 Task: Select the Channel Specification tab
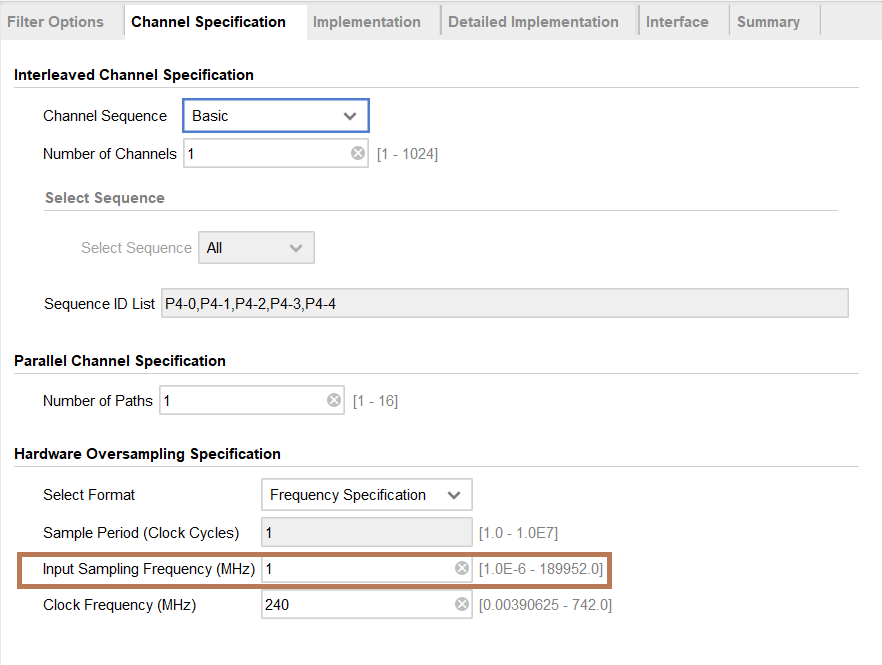point(208,22)
